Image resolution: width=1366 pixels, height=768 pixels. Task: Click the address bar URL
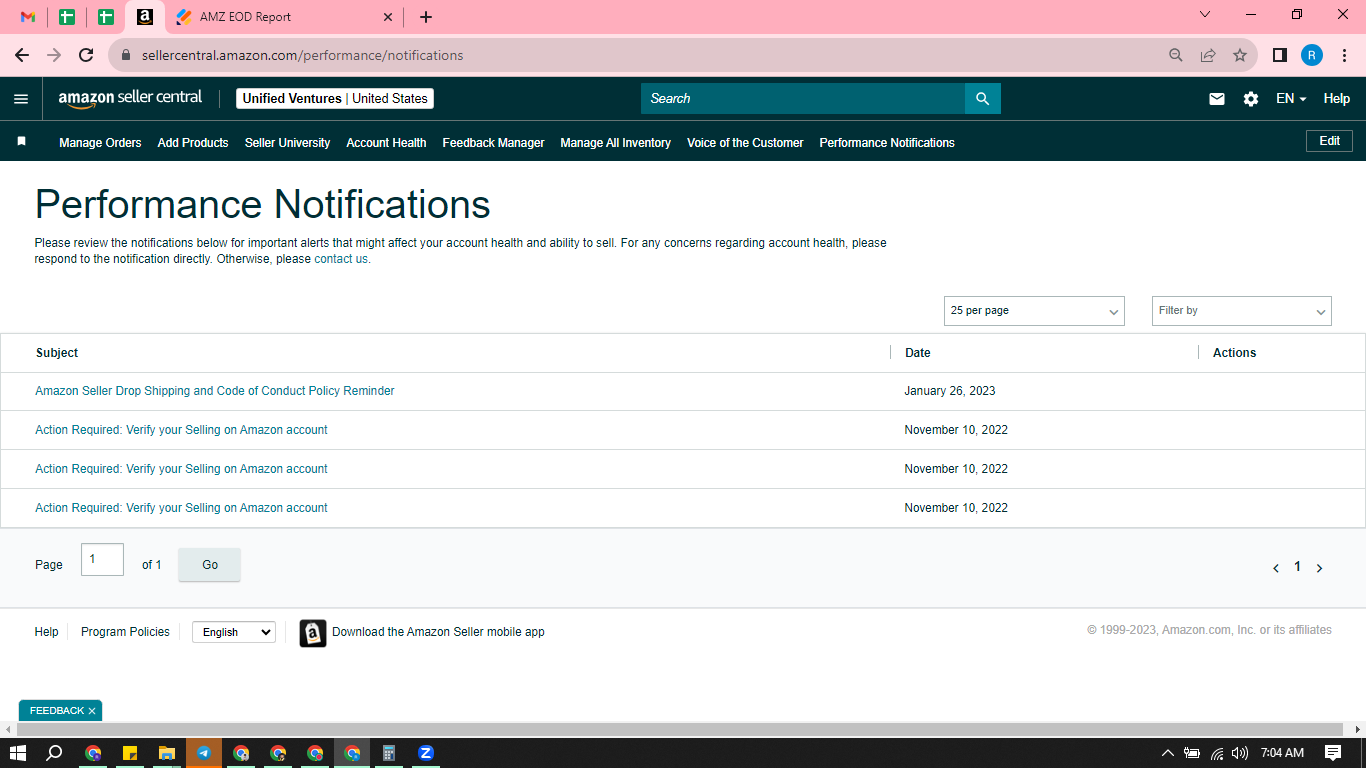302,55
